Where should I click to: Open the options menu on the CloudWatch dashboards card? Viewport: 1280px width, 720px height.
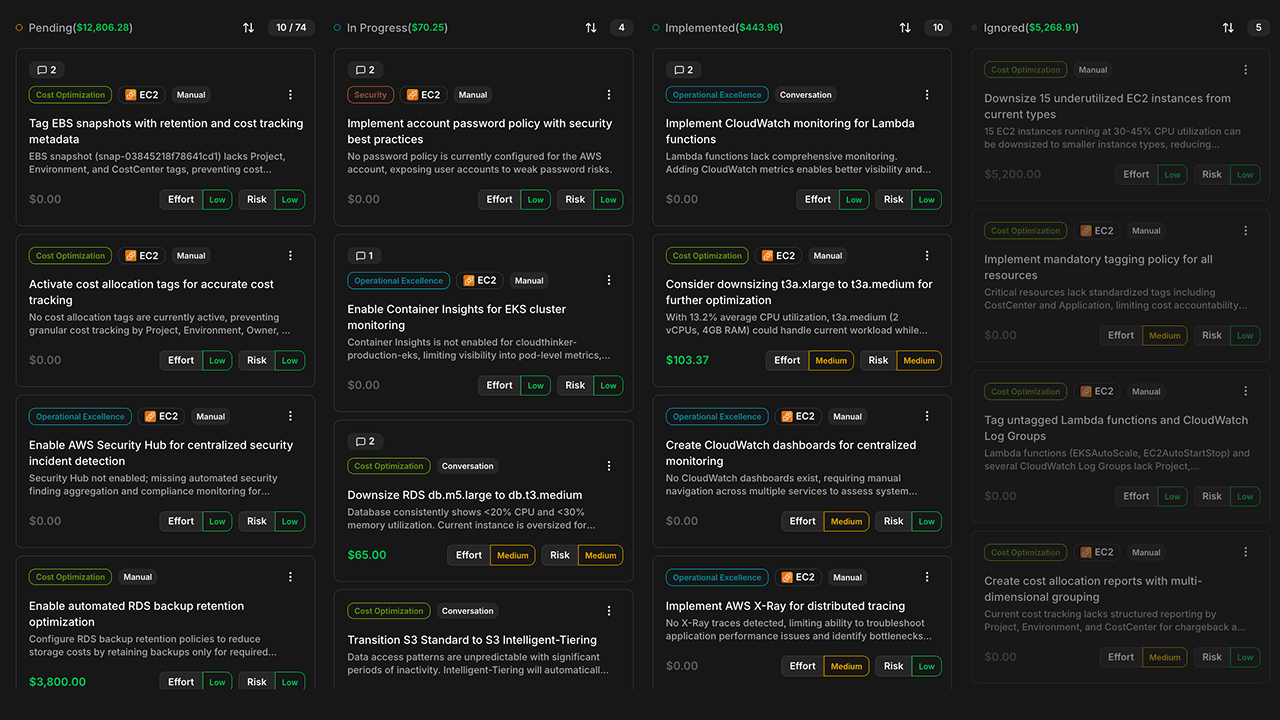[x=926, y=416]
